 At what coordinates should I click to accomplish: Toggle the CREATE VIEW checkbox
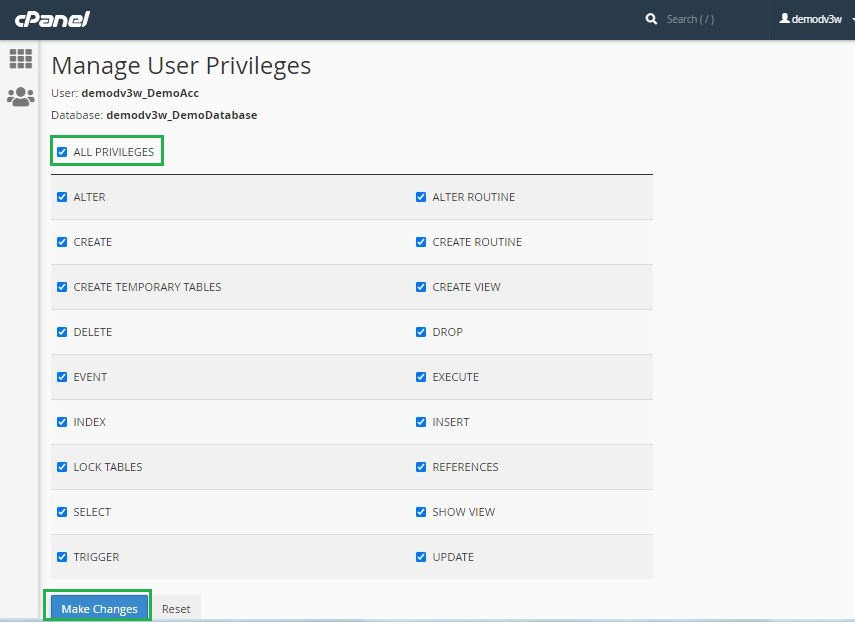pos(421,287)
